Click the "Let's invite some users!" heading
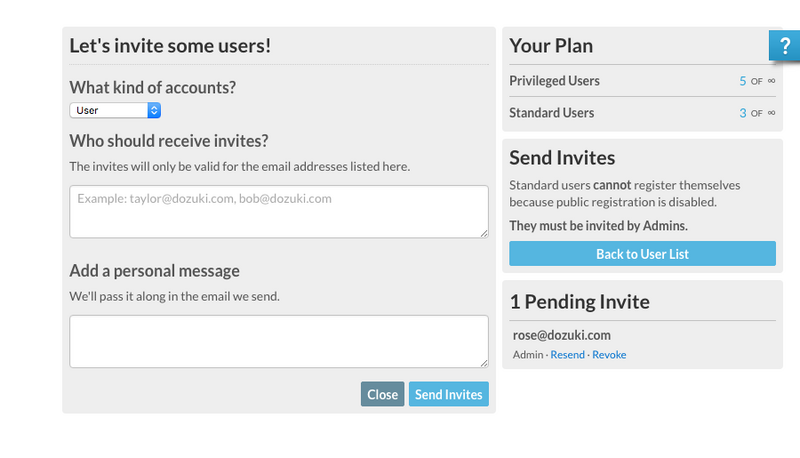 170,45
